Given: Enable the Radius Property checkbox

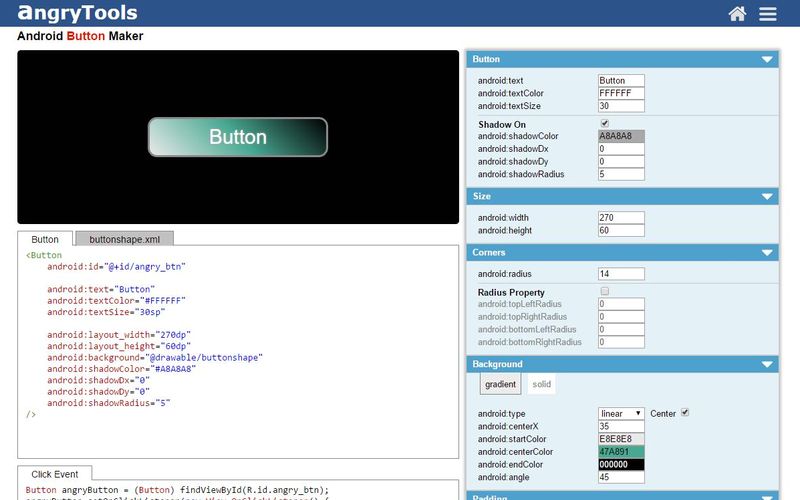Looking at the screenshot, I should 605,291.
